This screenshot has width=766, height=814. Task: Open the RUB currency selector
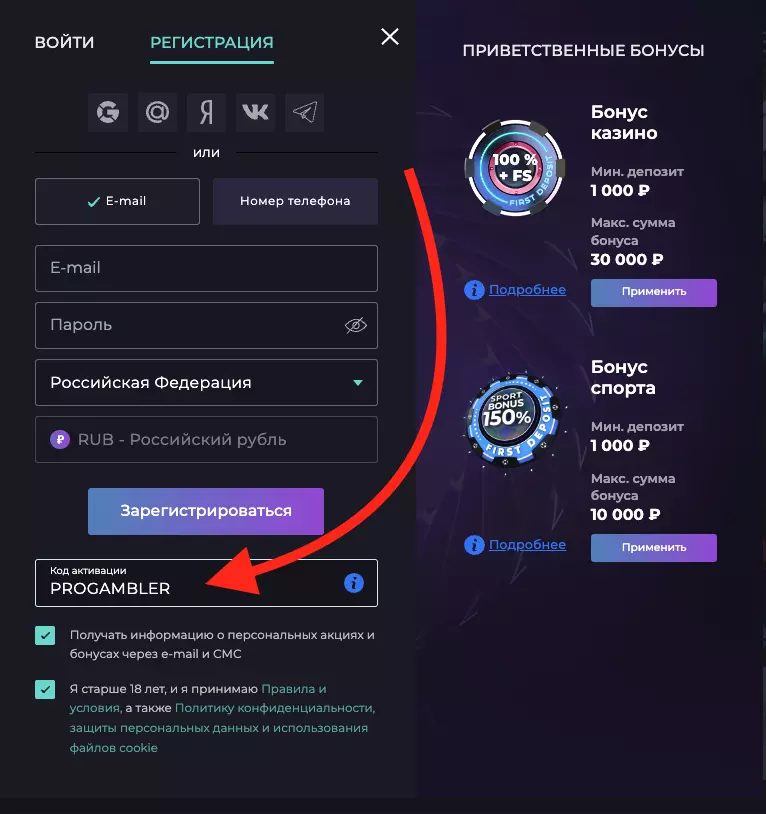pyautogui.click(x=206, y=439)
